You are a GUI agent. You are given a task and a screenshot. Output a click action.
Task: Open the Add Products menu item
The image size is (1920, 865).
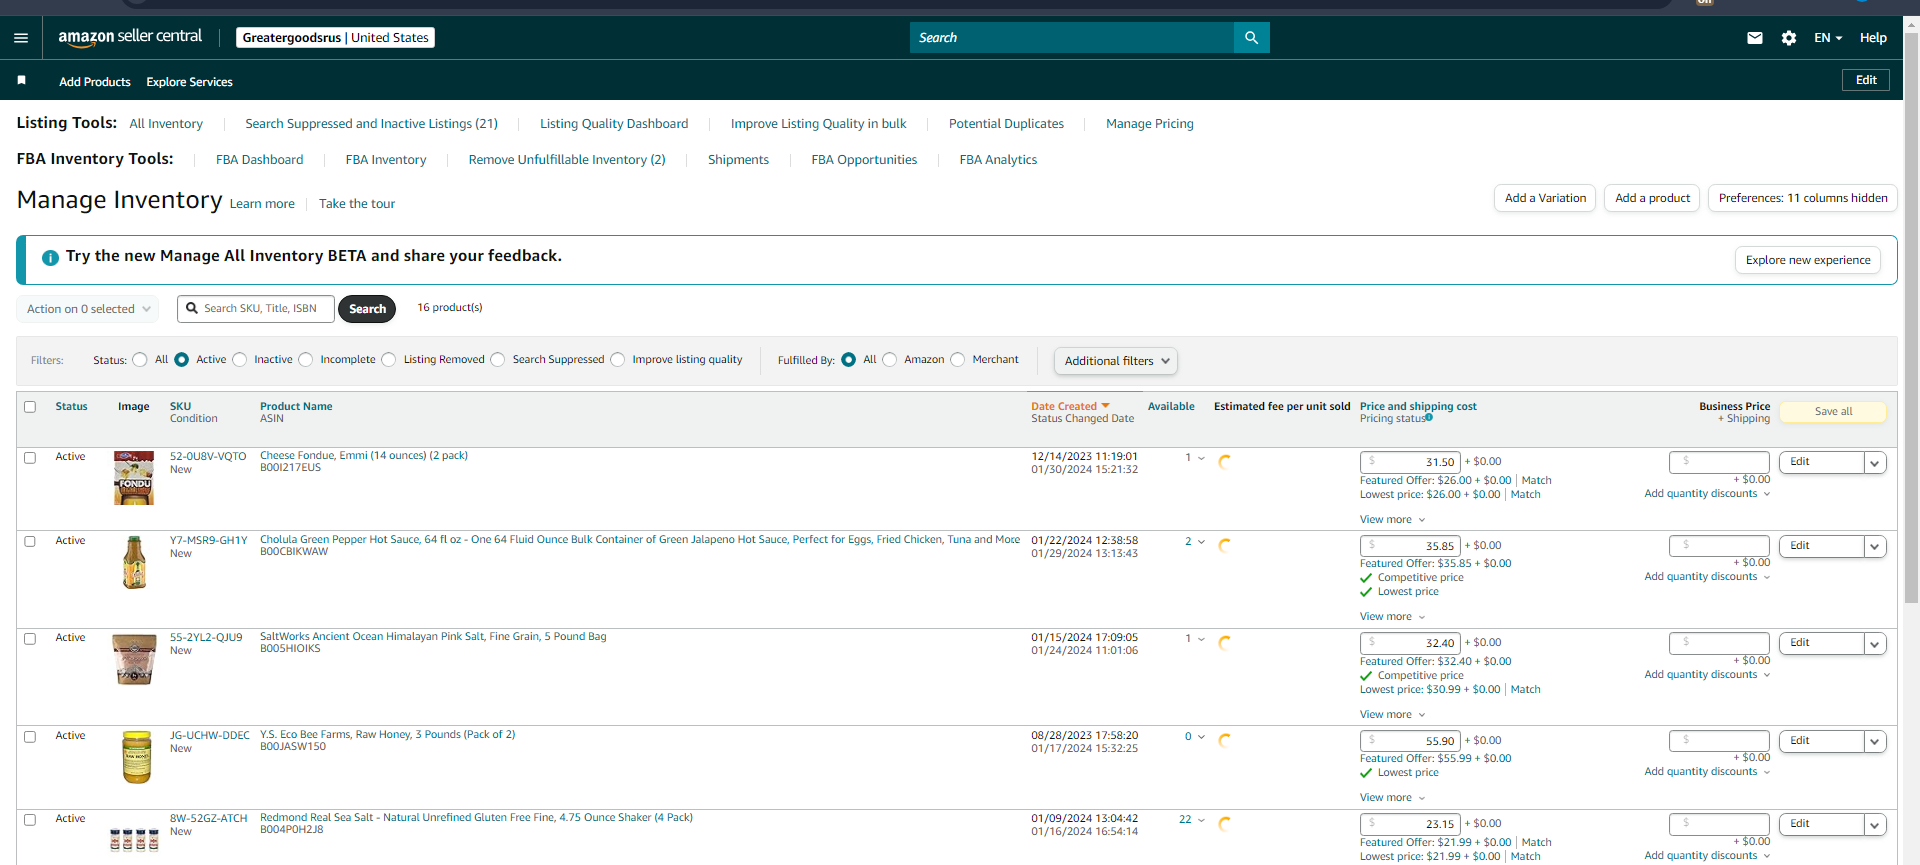(95, 82)
